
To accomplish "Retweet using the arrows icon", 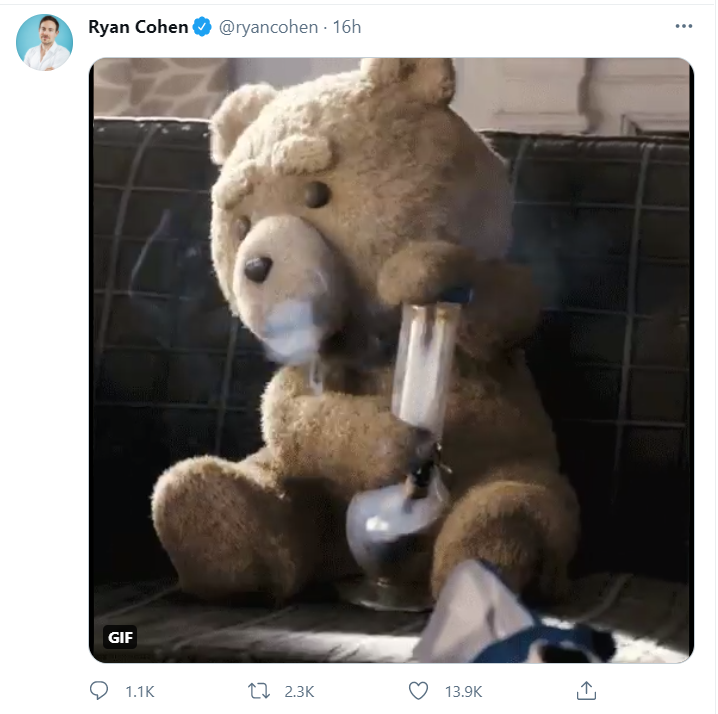I will point(259,691).
